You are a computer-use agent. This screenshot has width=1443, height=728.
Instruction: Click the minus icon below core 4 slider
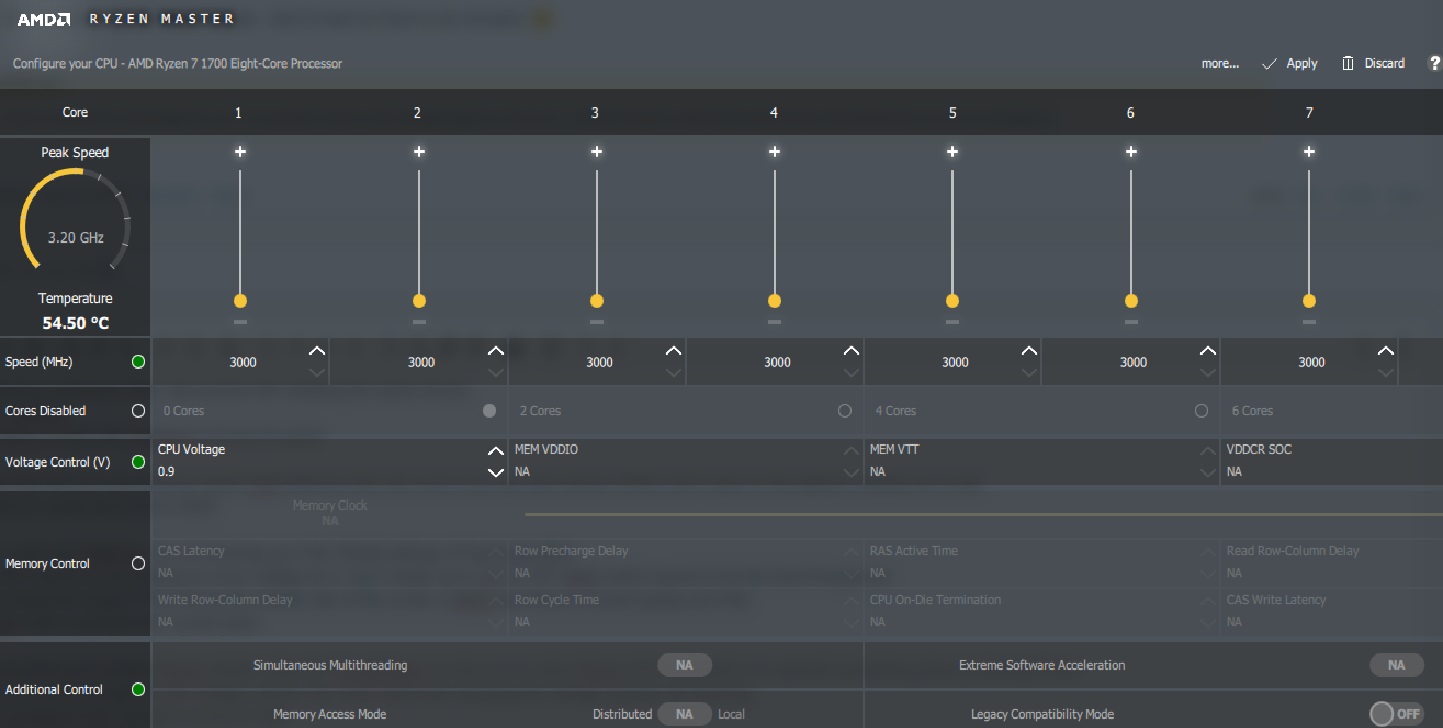point(774,322)
